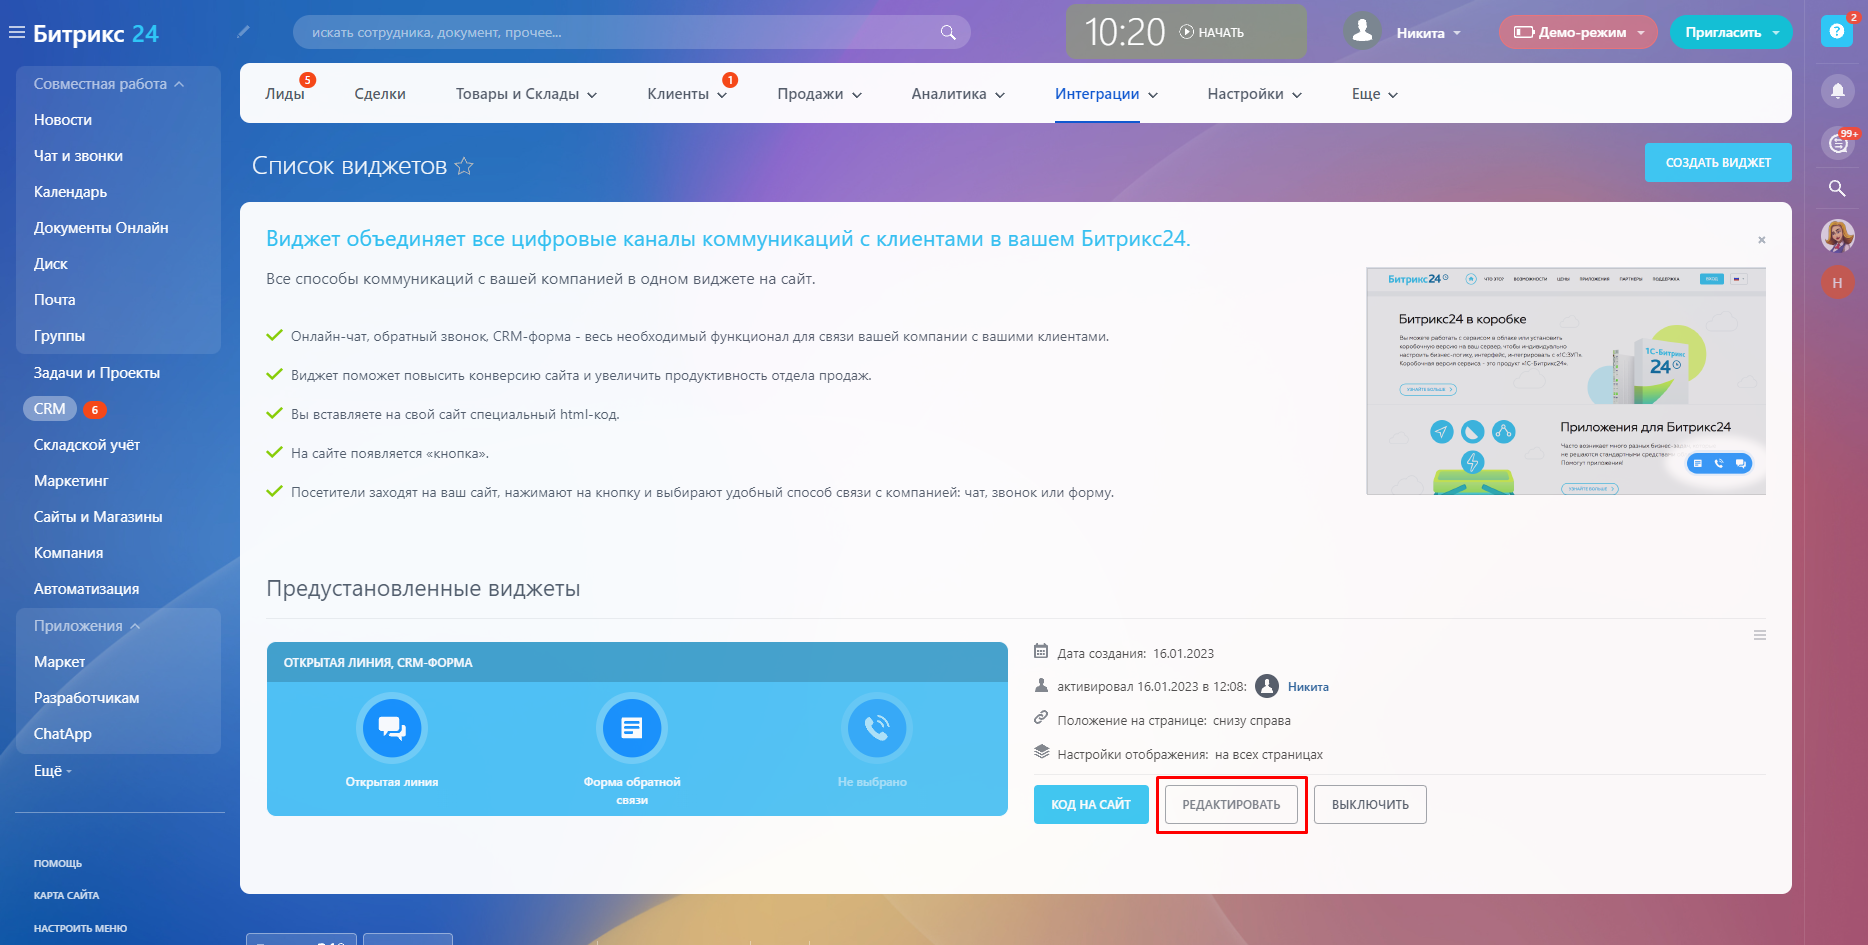Image resolution: width=1868 pixels, height=945 pixels.
Task: Click the right sidebar search magnifier icon
Action: (x=1837, y=188)
